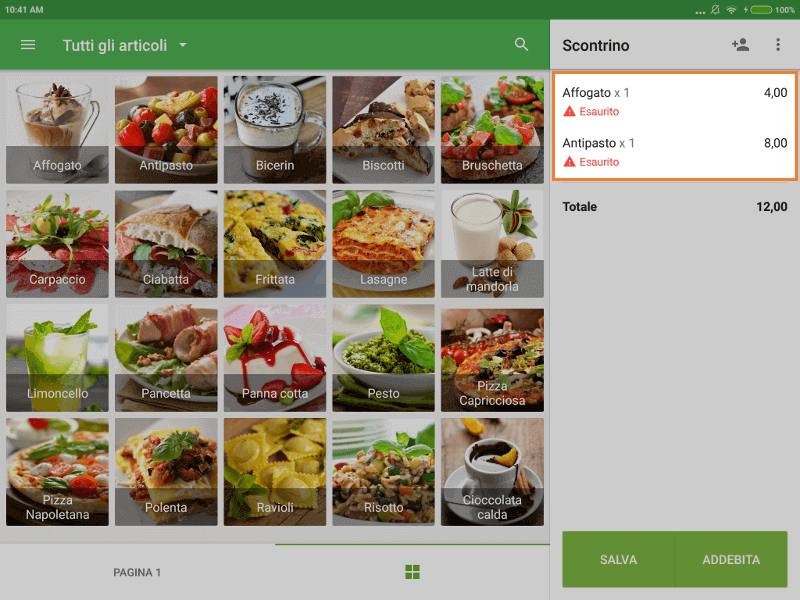Add Frittata to the receipt
Image resolution: width=800 pixels, height=600 pixels.
click(x=274, y=244)
